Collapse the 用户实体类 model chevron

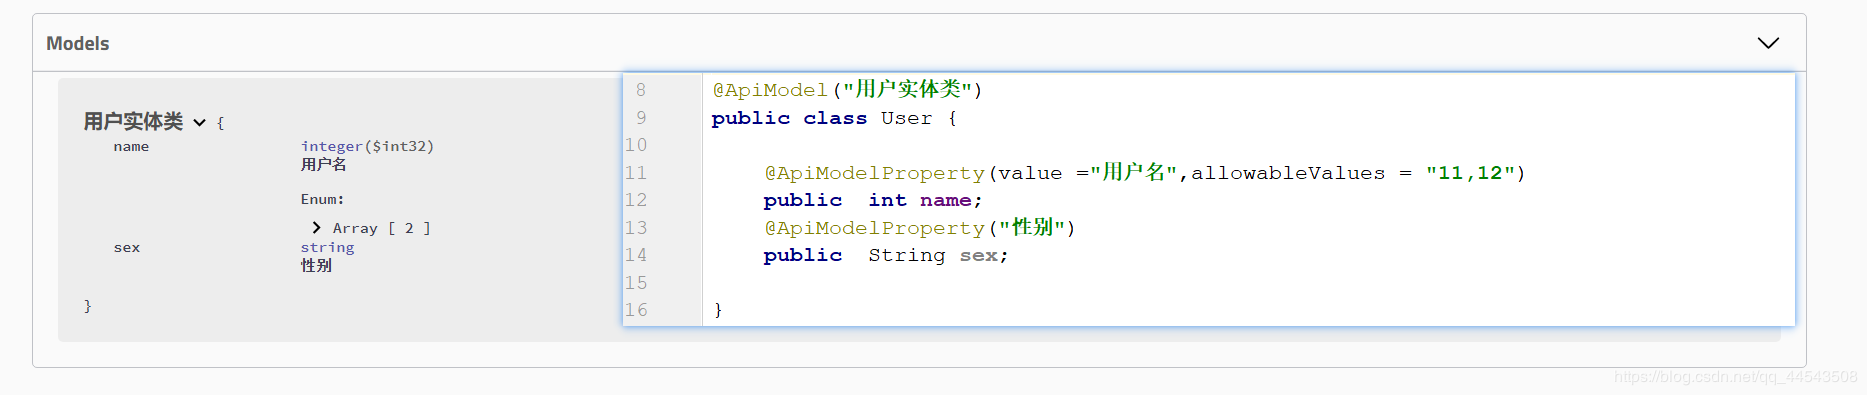[199, 123]
